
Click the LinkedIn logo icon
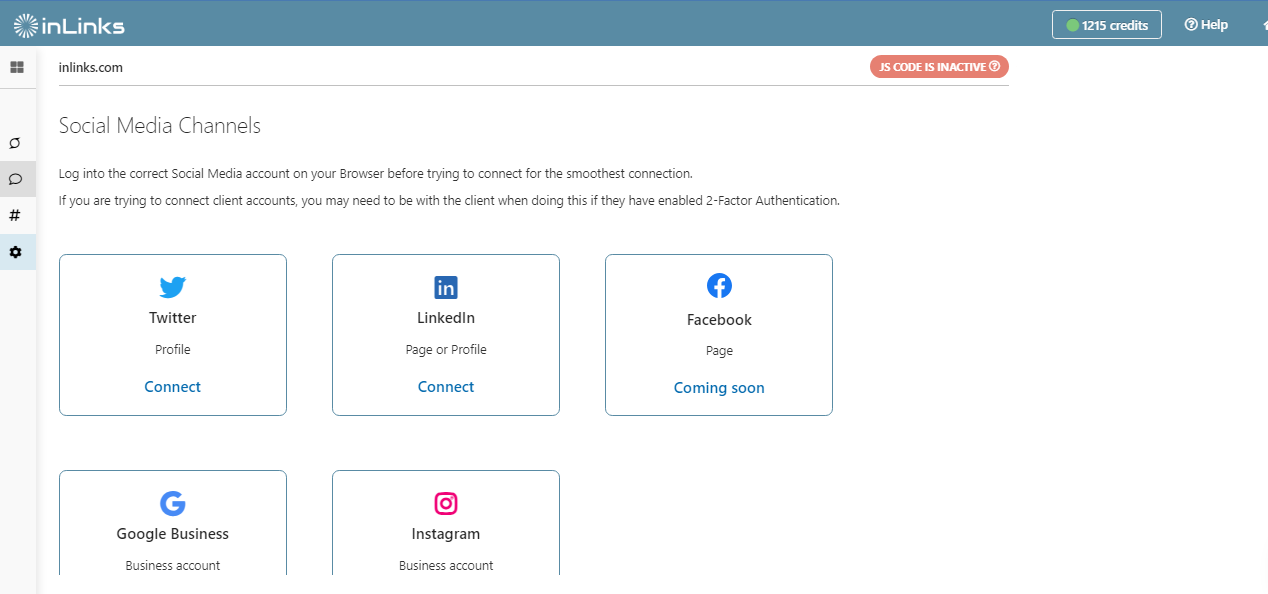tap(446, 288)
